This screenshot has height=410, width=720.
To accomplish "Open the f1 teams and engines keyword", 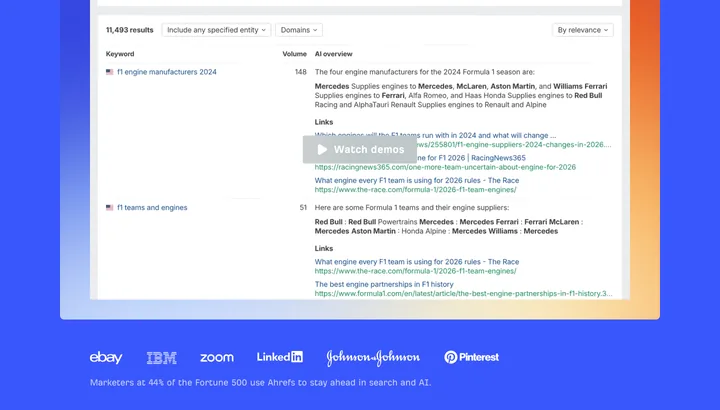I will (152, 208).
